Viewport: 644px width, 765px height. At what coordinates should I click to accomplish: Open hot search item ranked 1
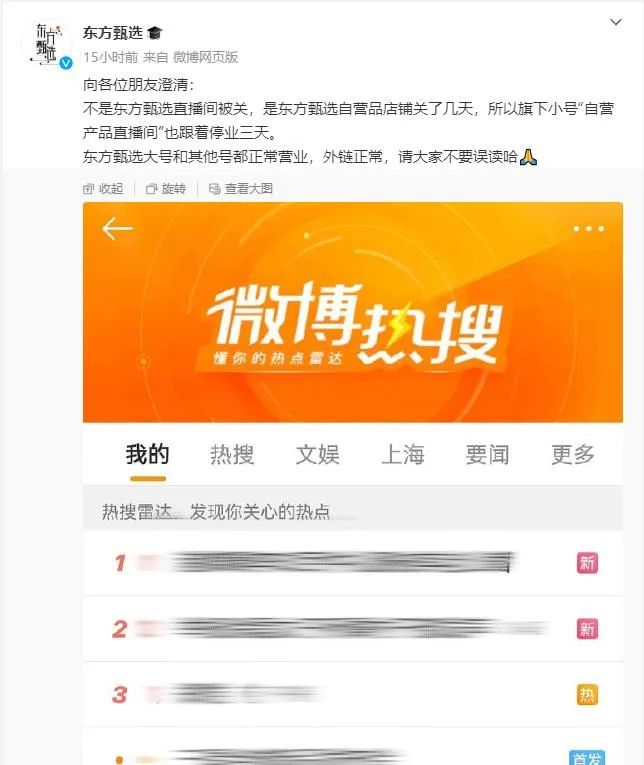[353, 563]
